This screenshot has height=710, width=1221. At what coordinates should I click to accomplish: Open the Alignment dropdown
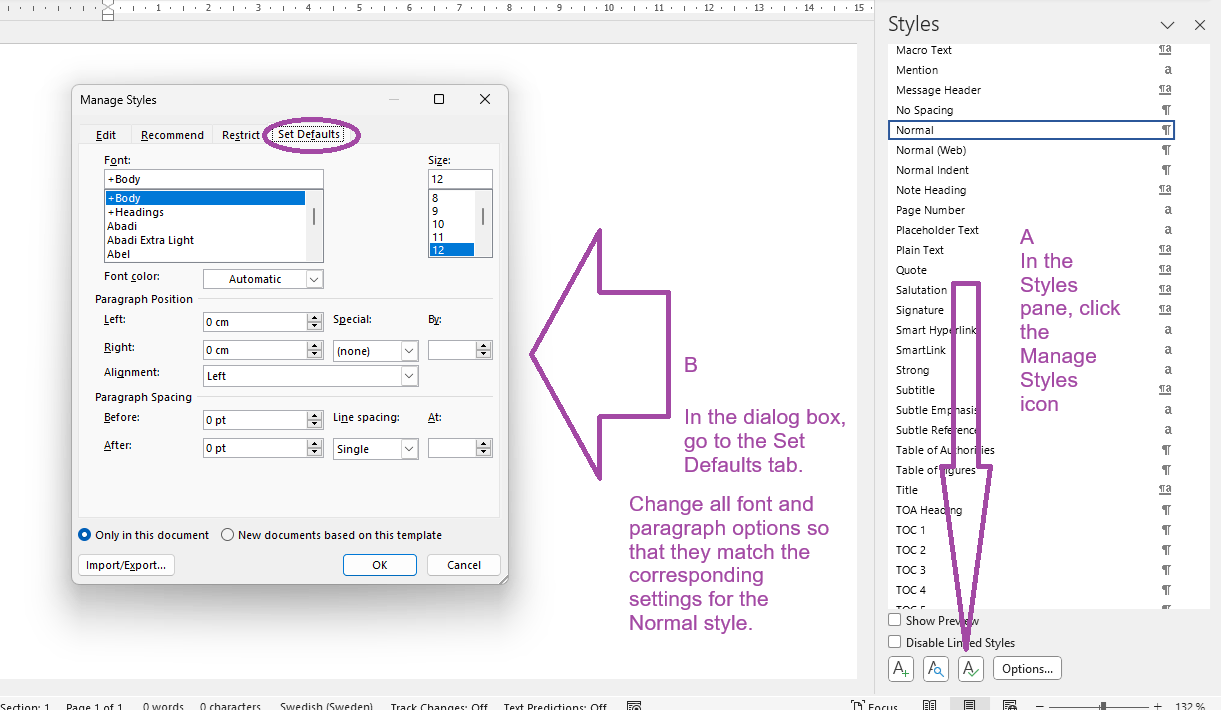(x=311, y=376)
